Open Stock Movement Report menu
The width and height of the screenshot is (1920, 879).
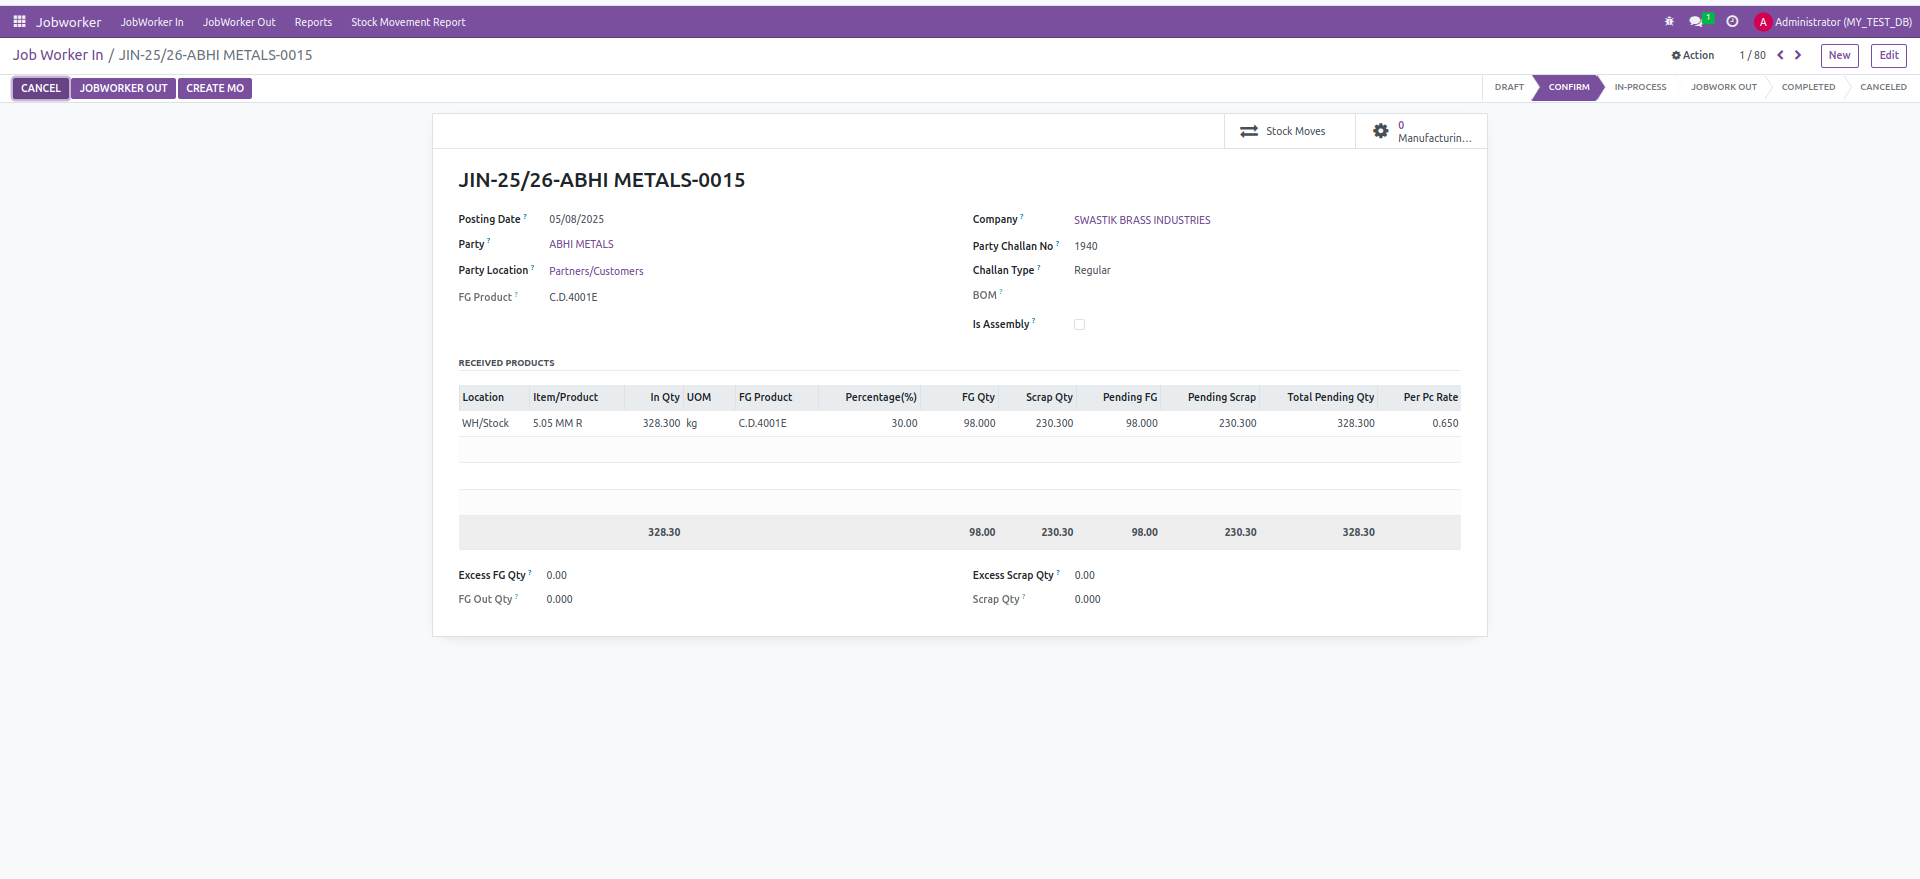pos(408,22)
